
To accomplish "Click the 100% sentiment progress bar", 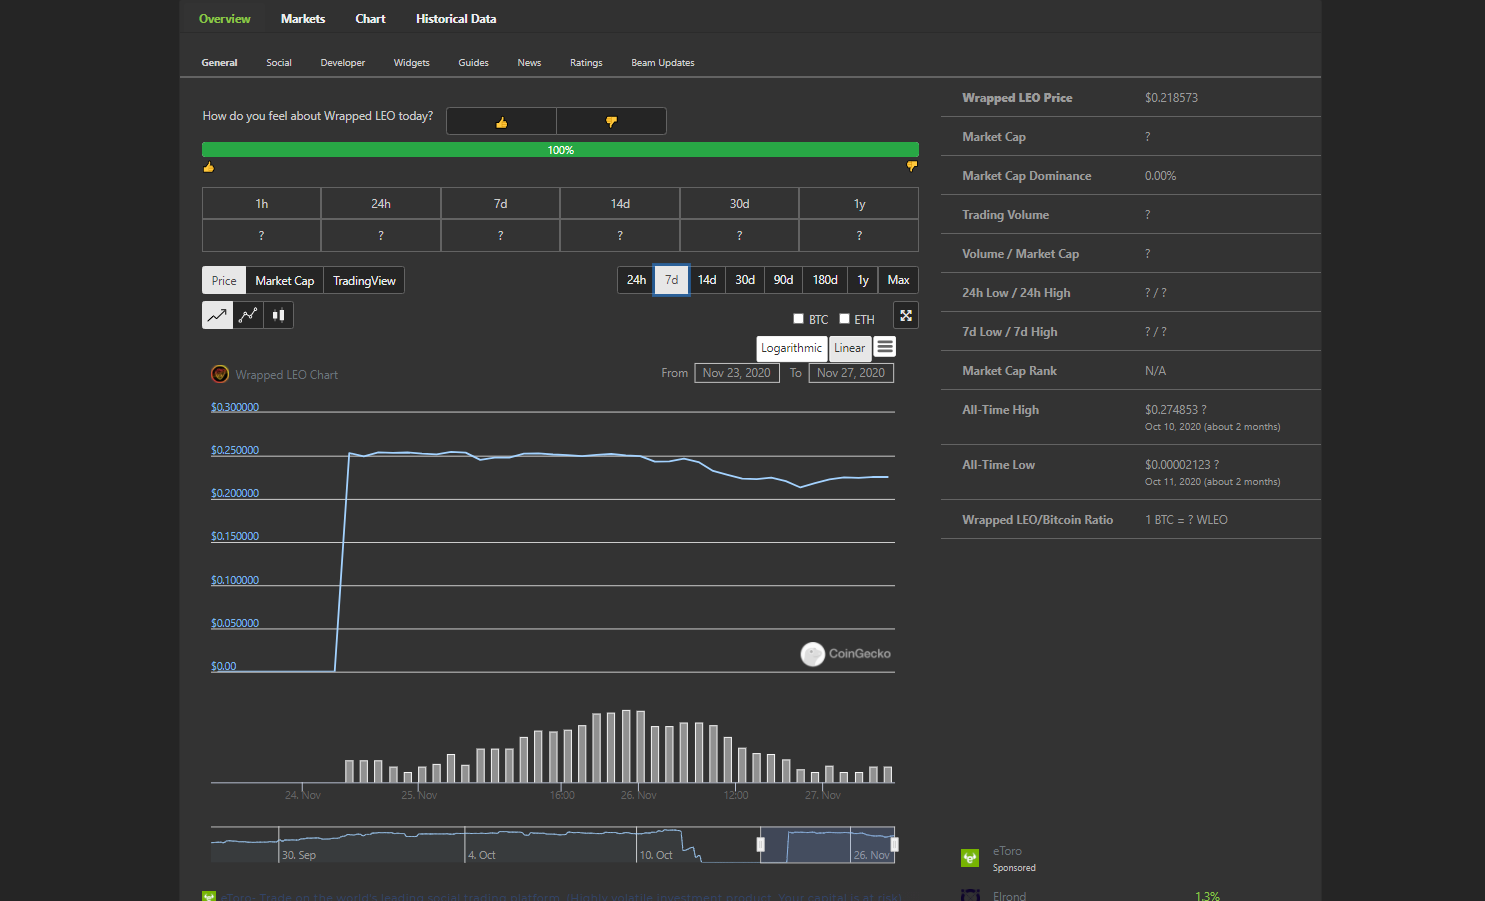I will (x=560, y=150).
